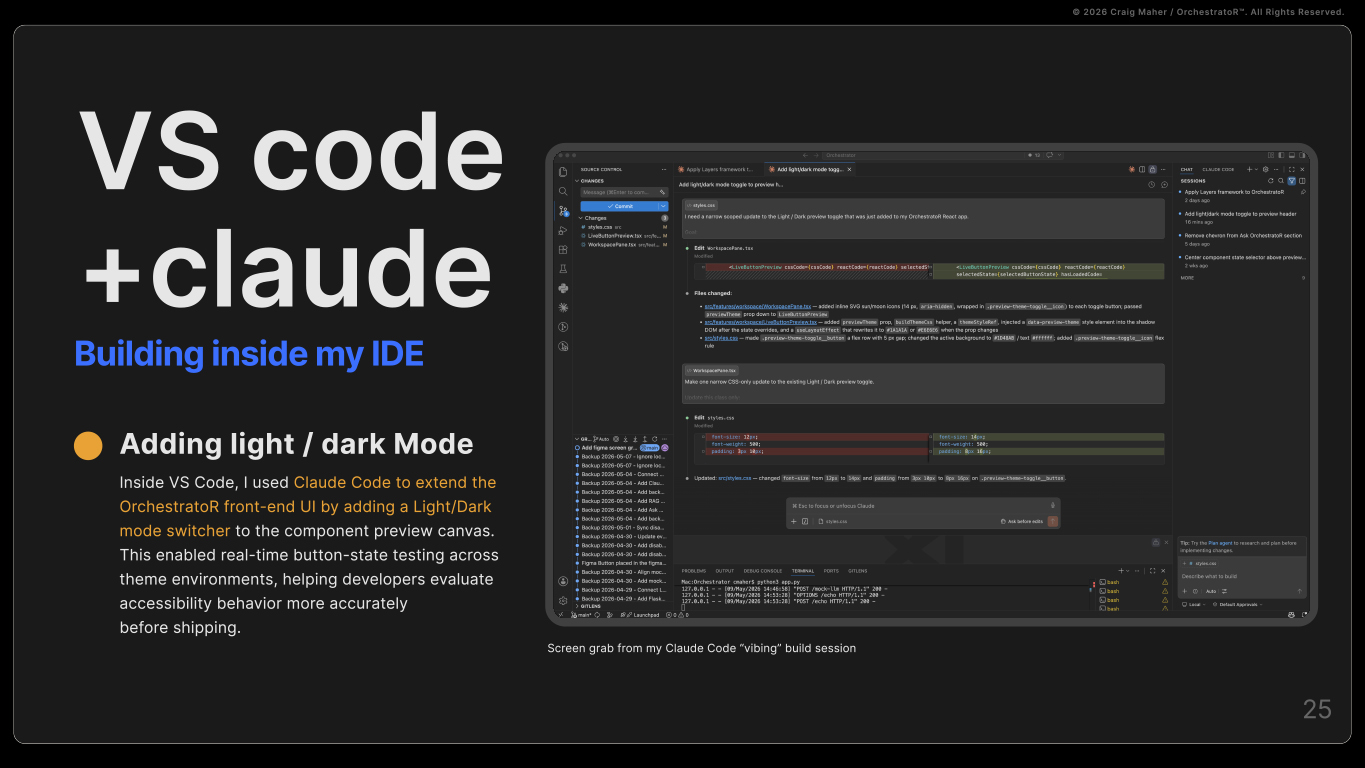Open the Center component state selector session
The image size is (1365, 768).
[x=1243, y=260]
